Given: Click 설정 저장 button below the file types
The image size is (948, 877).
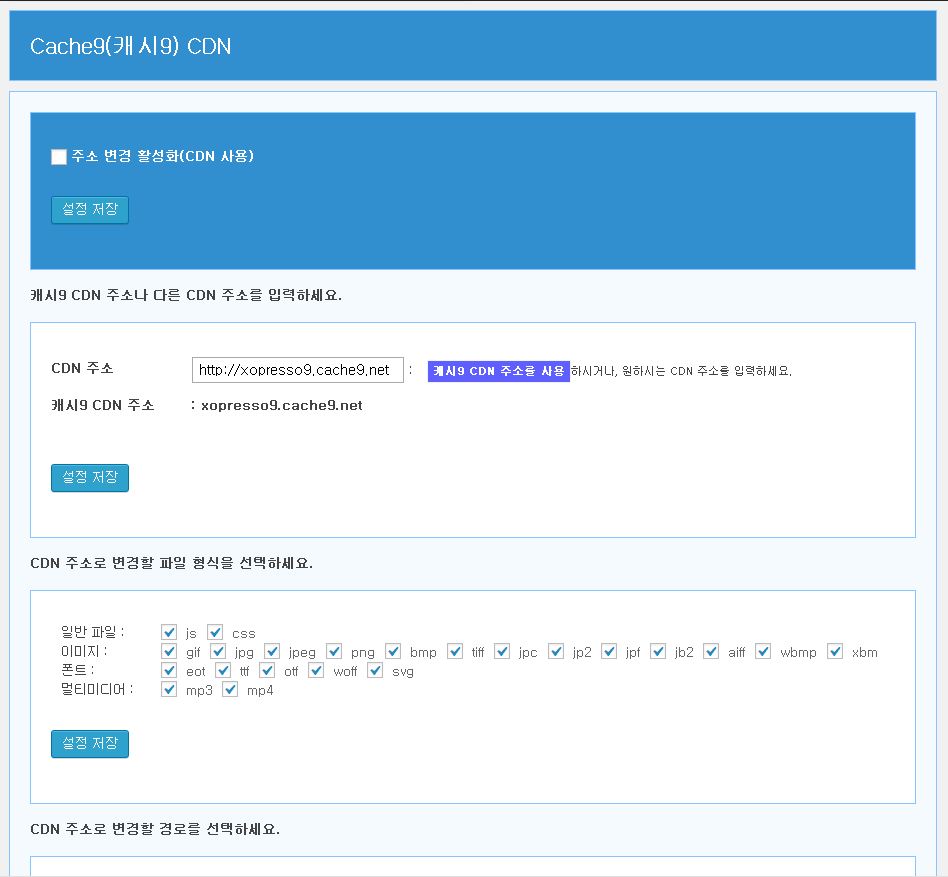Looking at the screenshot, I should coord(89,743).
